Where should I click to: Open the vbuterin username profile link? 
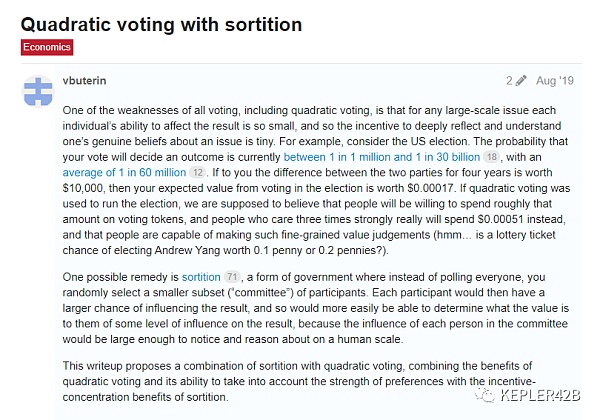(x=88, y=80)
